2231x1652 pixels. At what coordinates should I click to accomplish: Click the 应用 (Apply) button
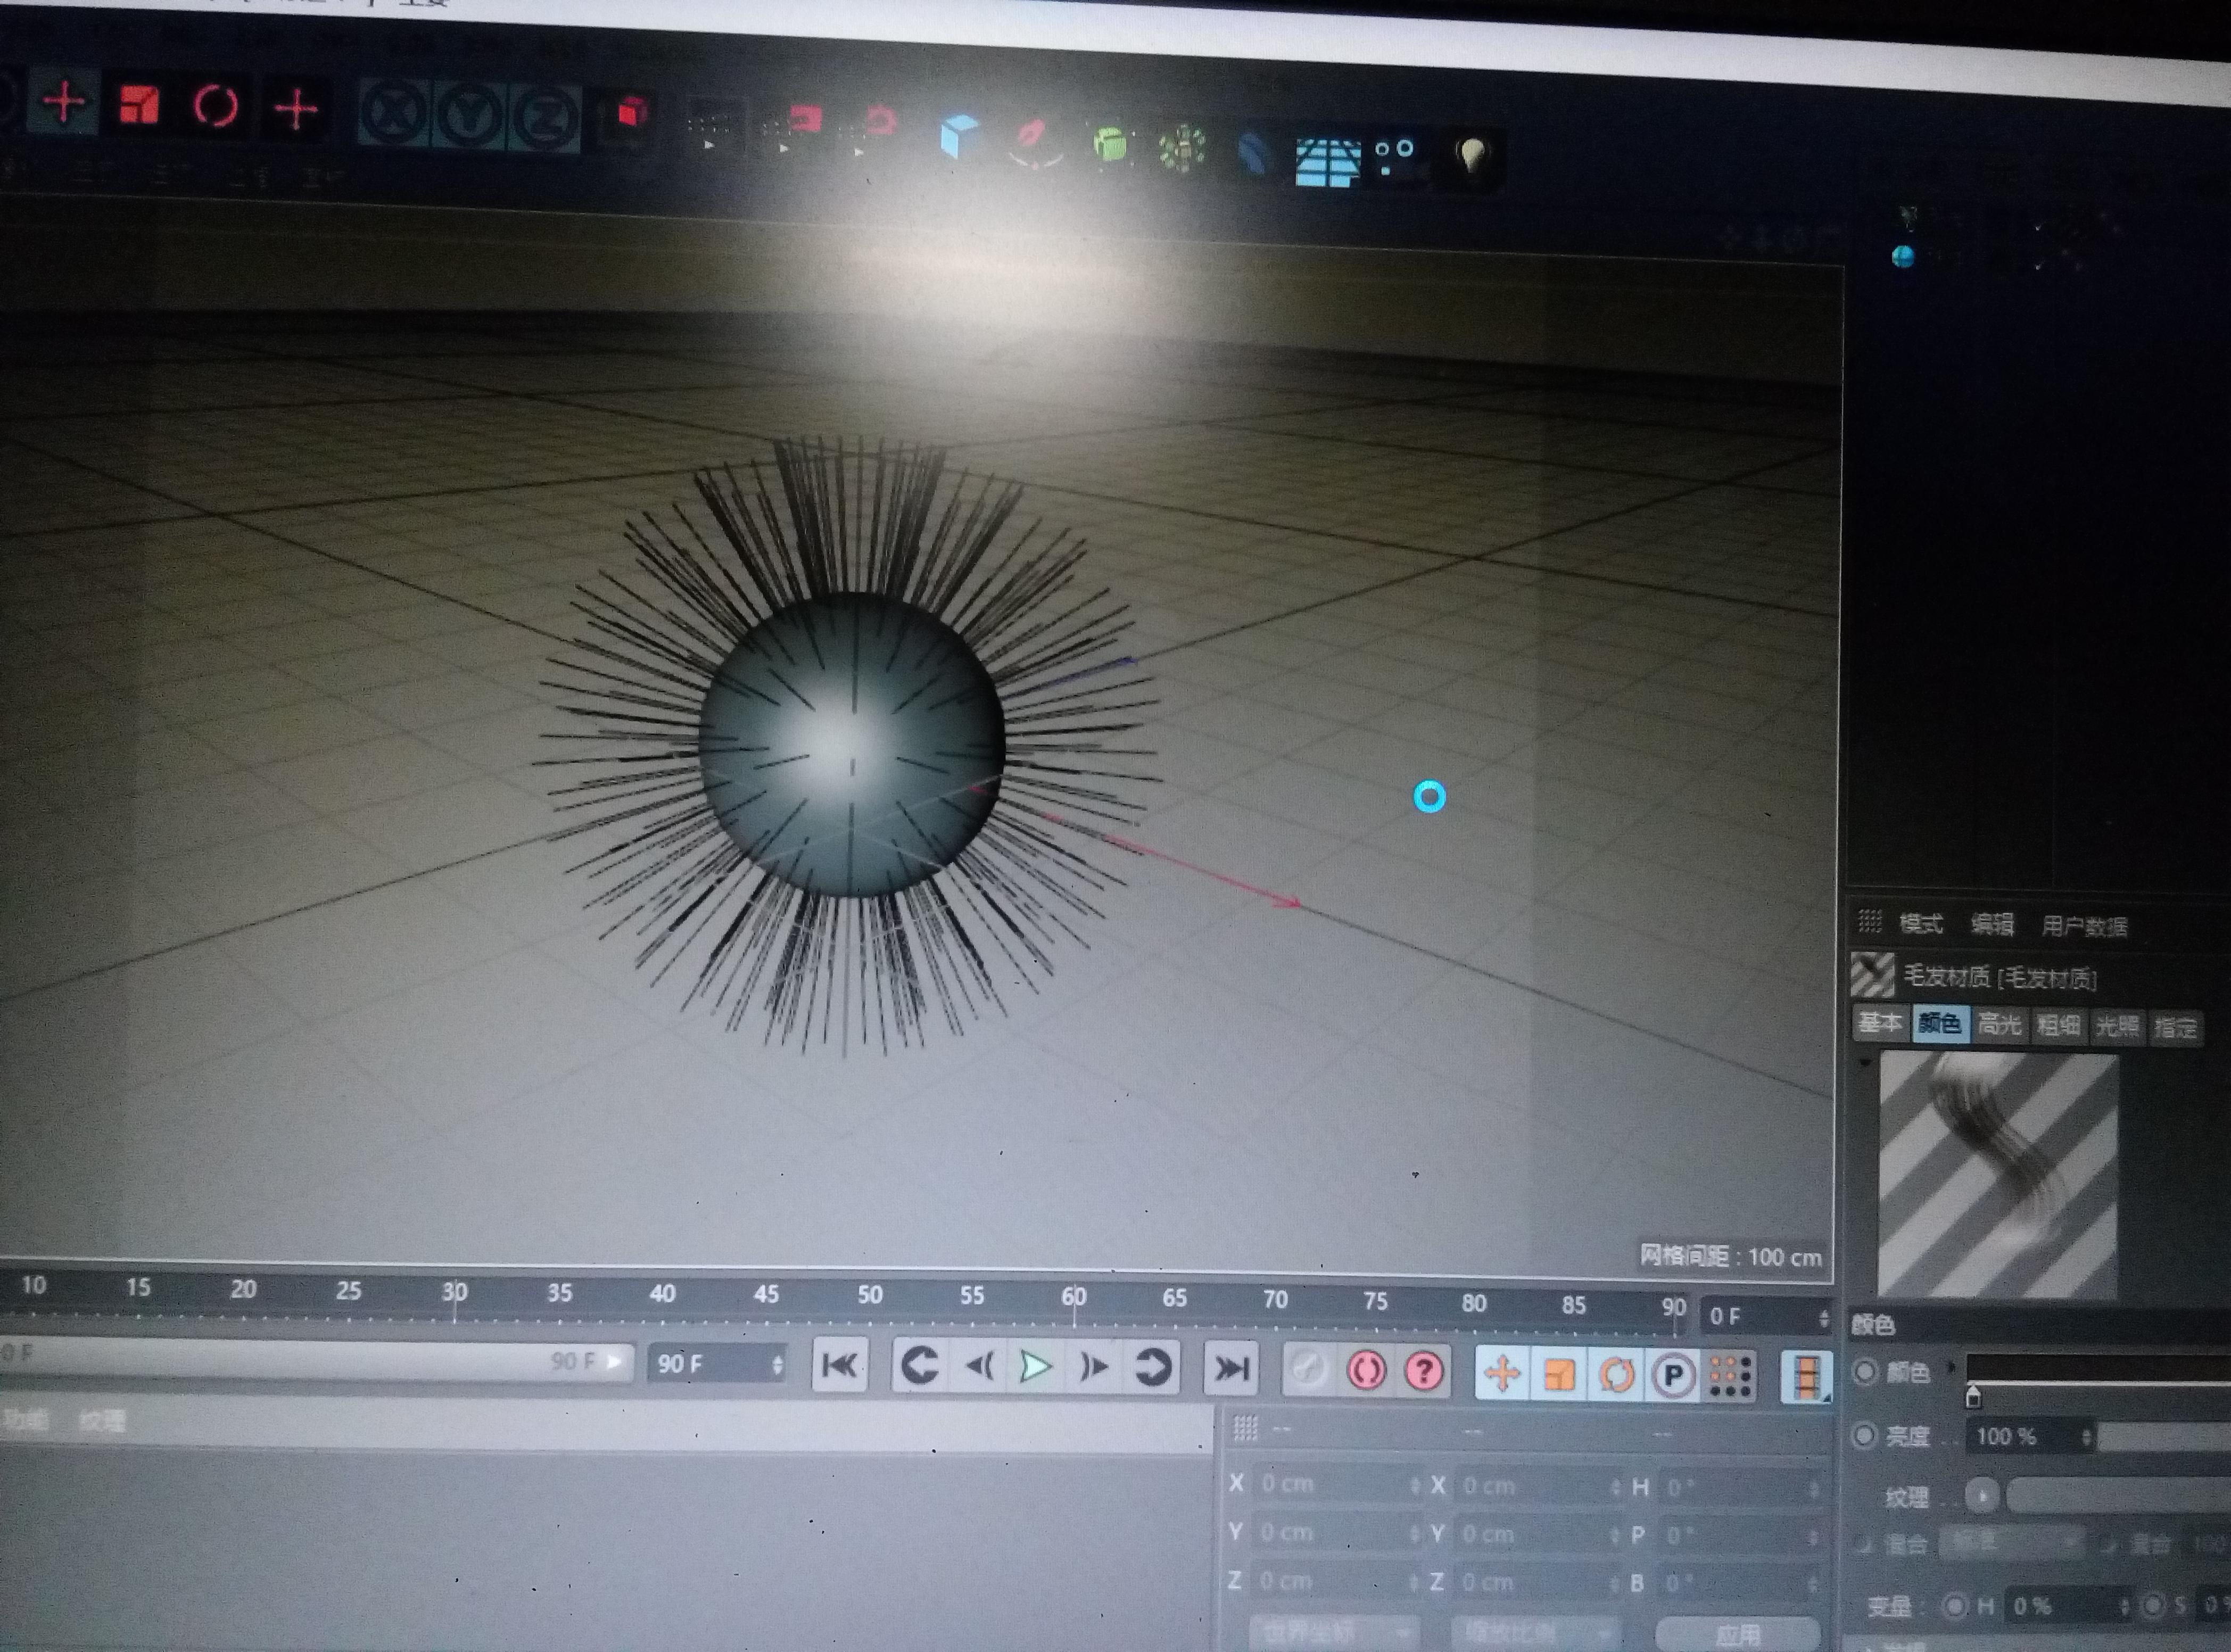(1737, 1633)
